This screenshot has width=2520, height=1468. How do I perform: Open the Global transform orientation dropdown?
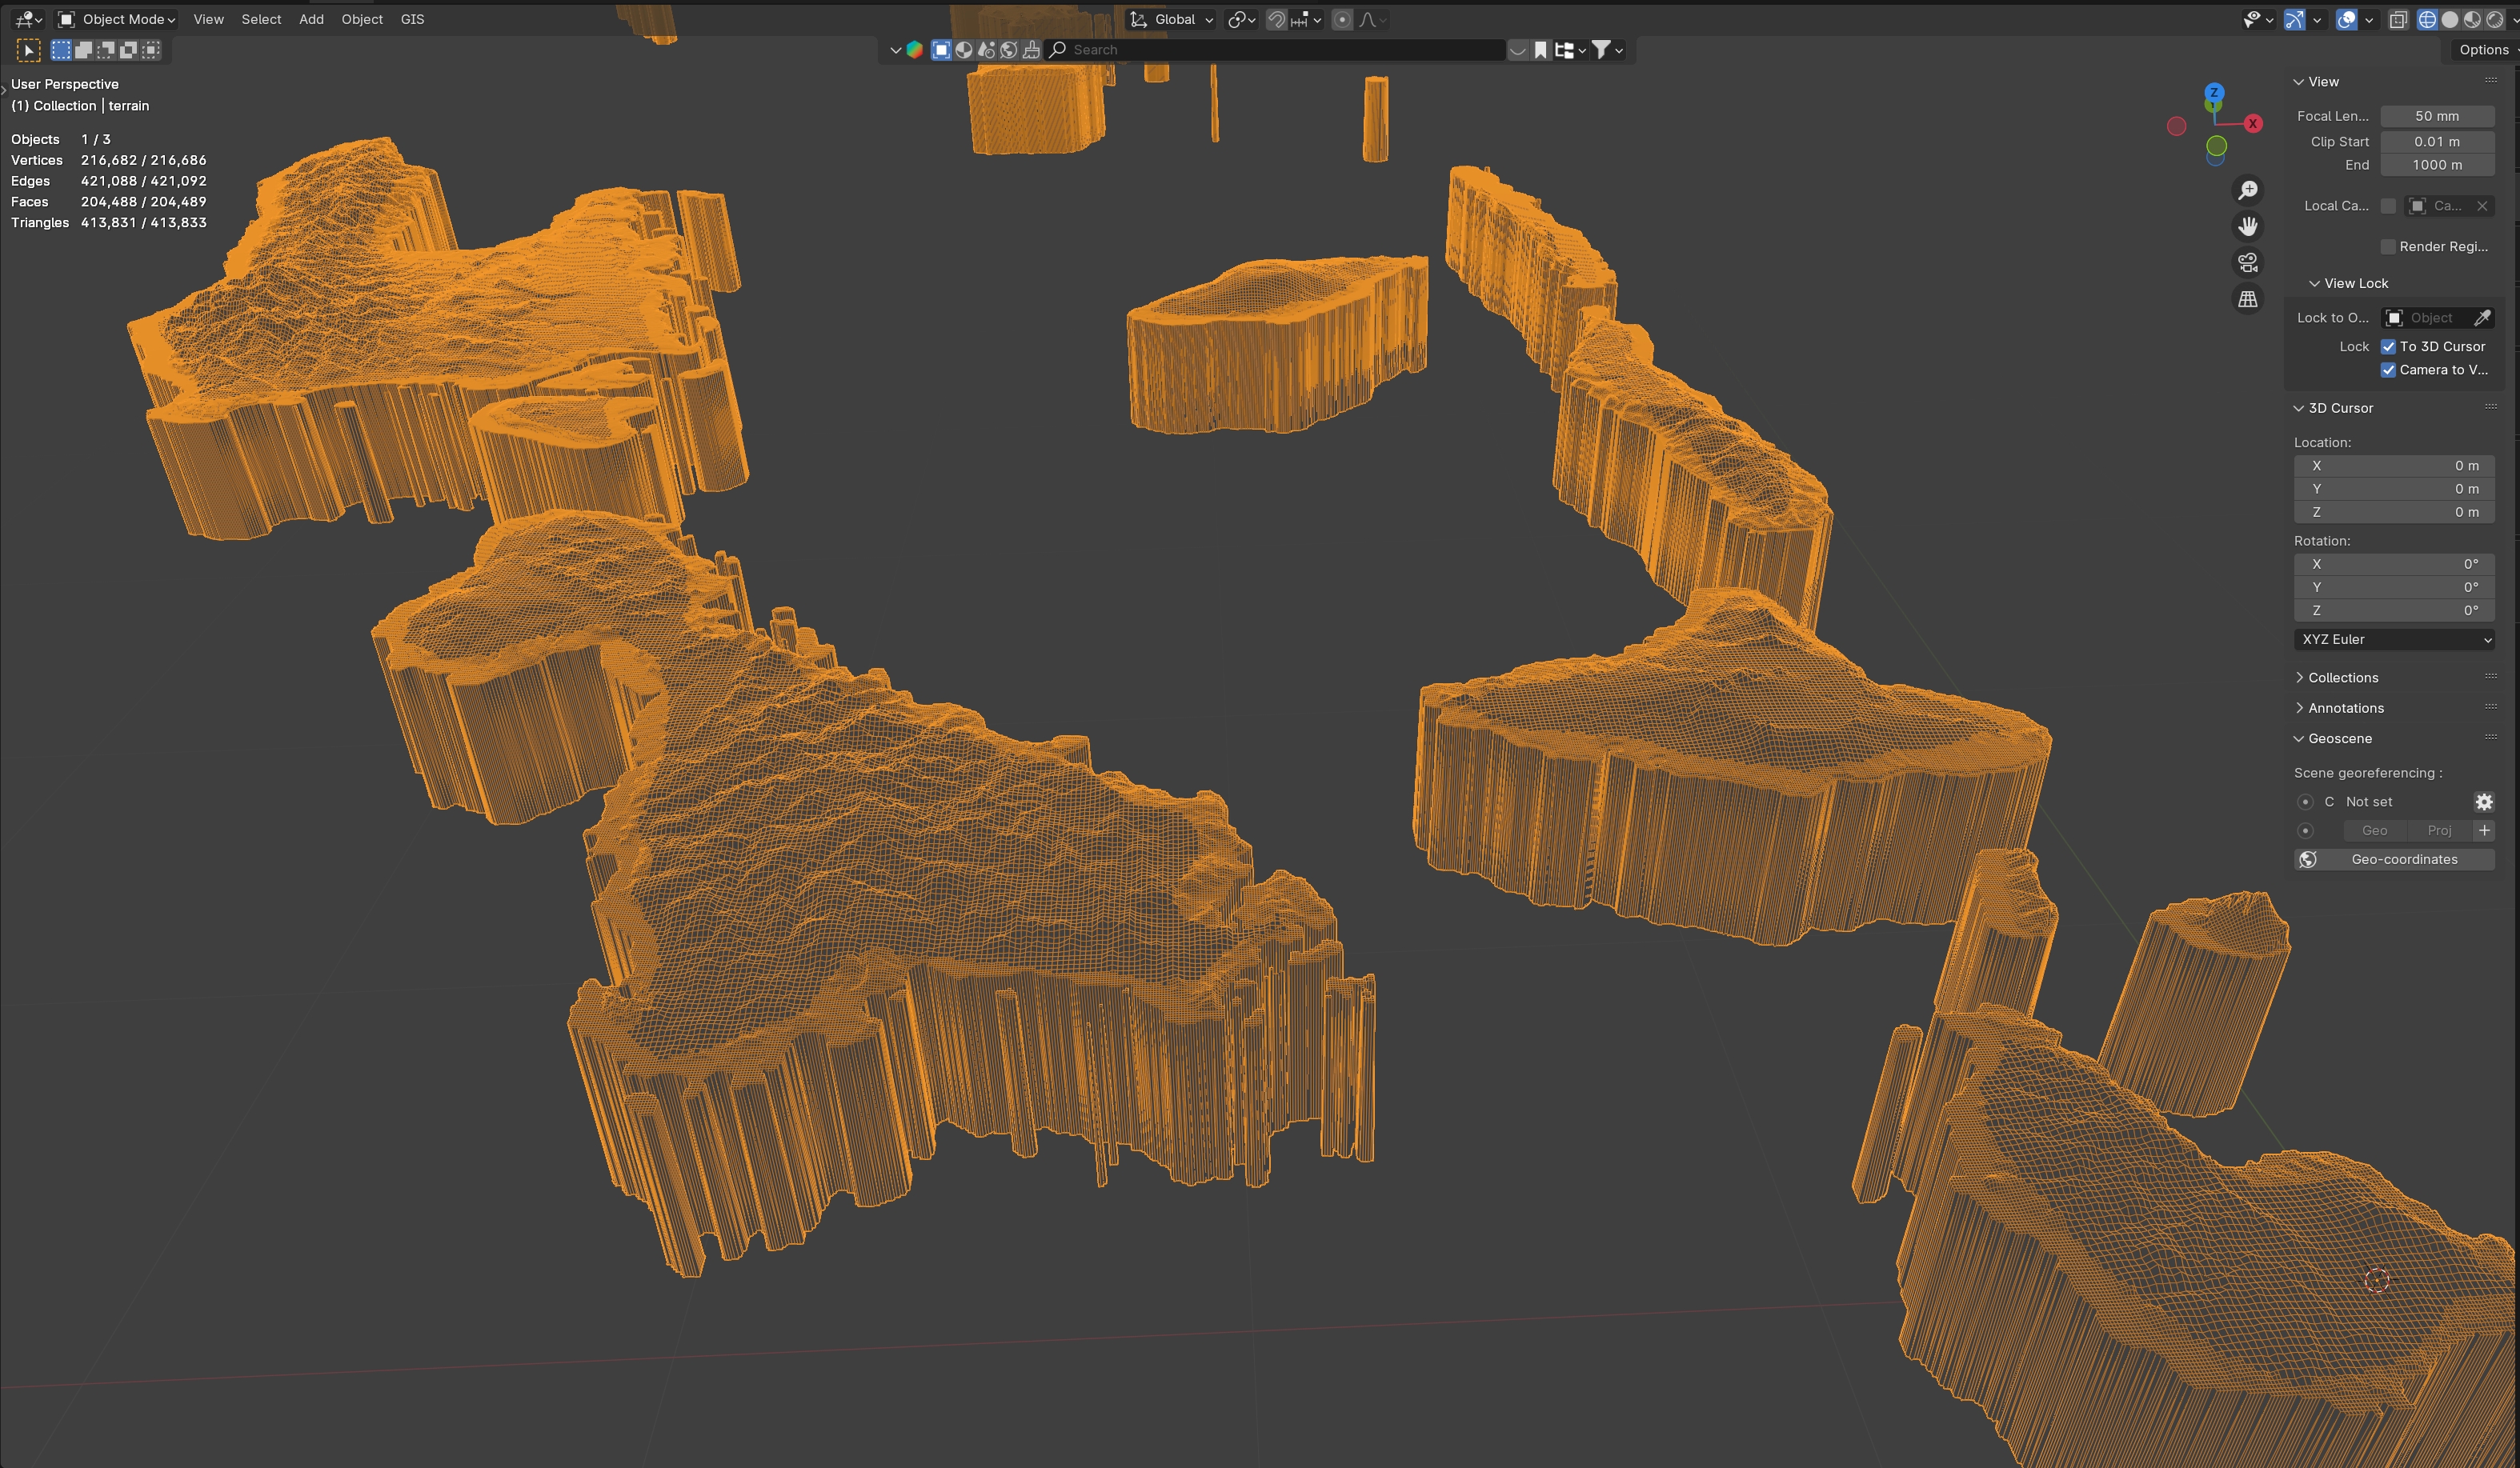[x=1172, y=20]
